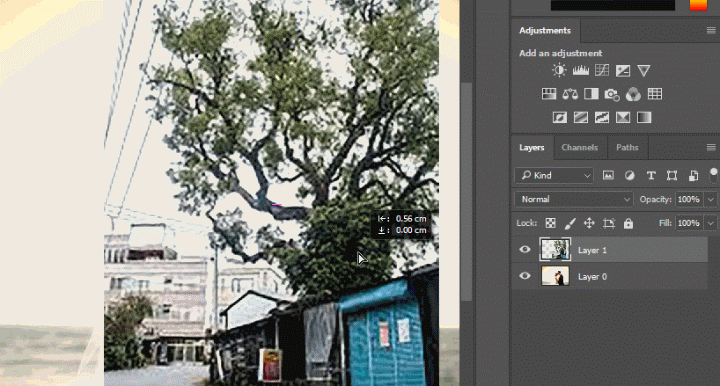Filter layers by pixel layers

[x=608, y=175]
